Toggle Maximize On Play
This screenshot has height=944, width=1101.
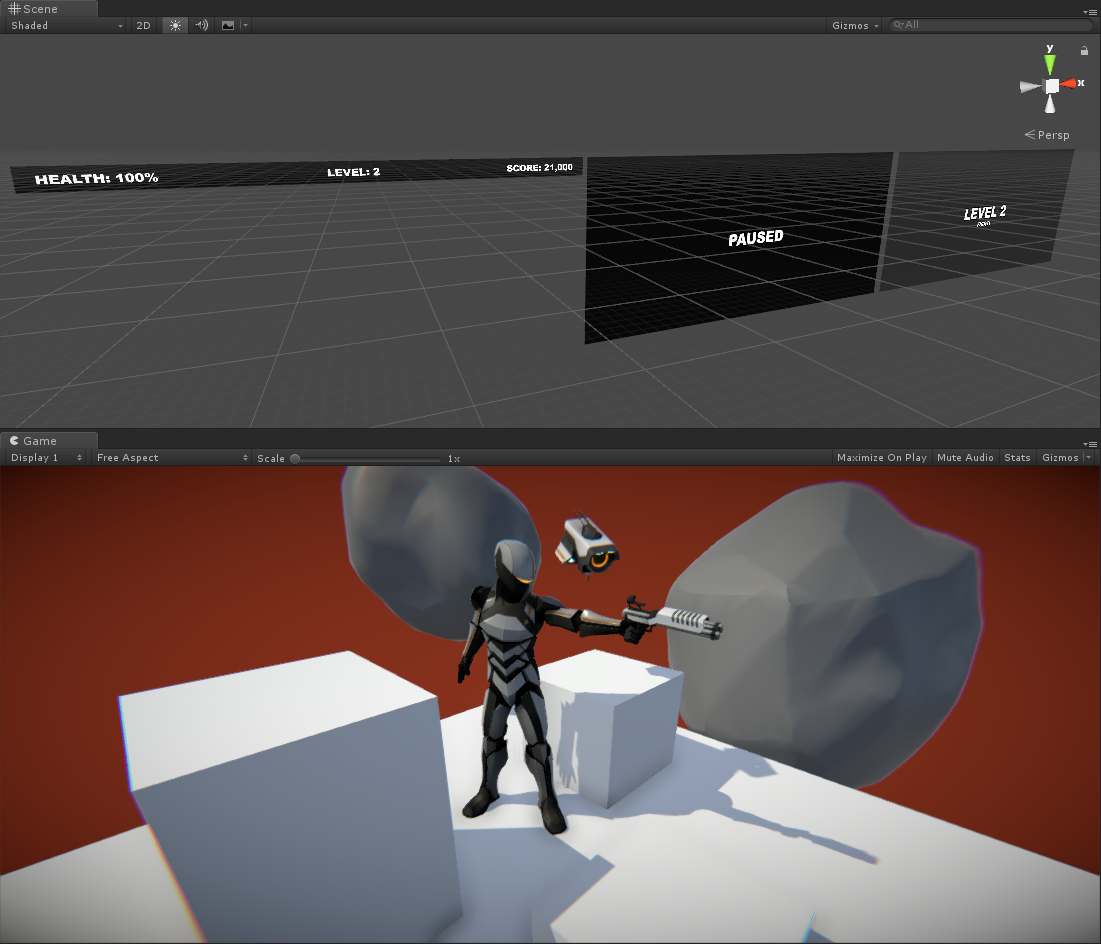881,457
